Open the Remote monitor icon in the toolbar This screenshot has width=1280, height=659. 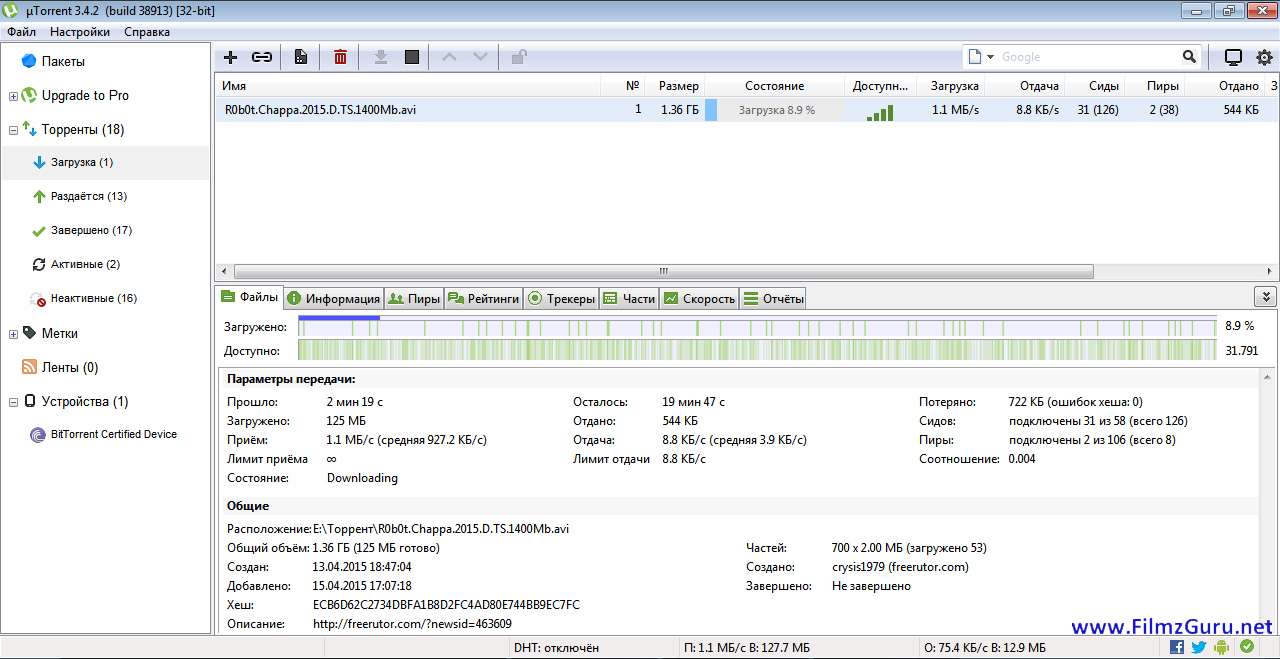click(1233, 57)
